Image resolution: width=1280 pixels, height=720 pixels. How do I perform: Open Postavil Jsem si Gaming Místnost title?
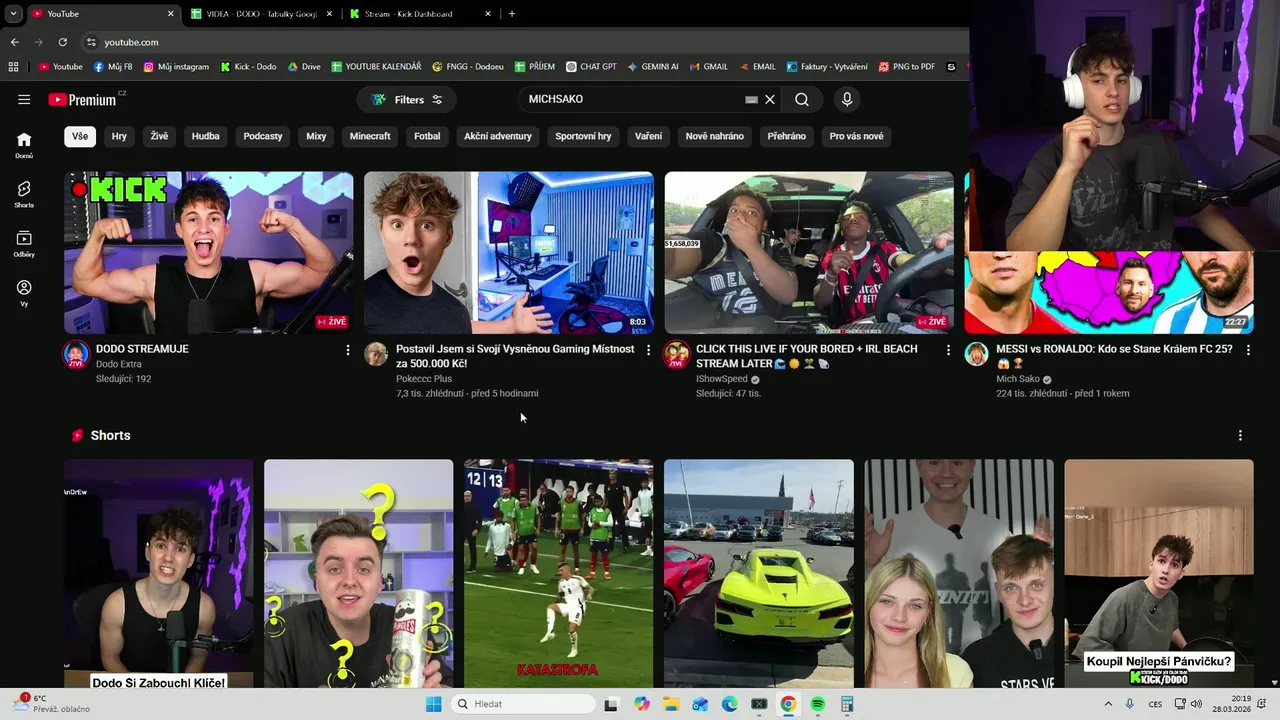(x=515, y=356)
